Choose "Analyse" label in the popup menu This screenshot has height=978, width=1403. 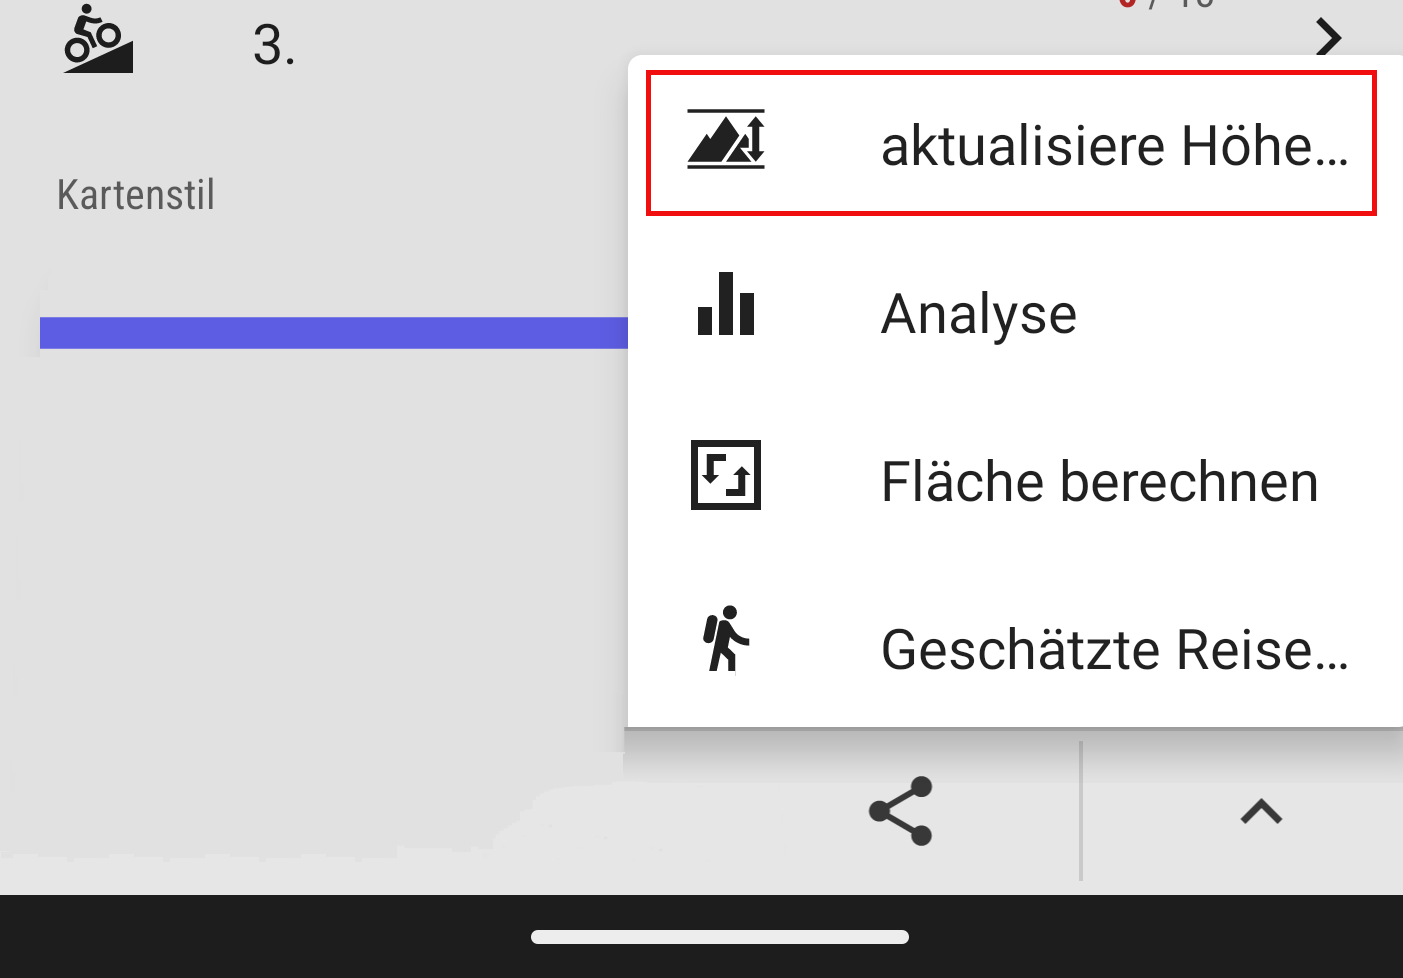979,314
